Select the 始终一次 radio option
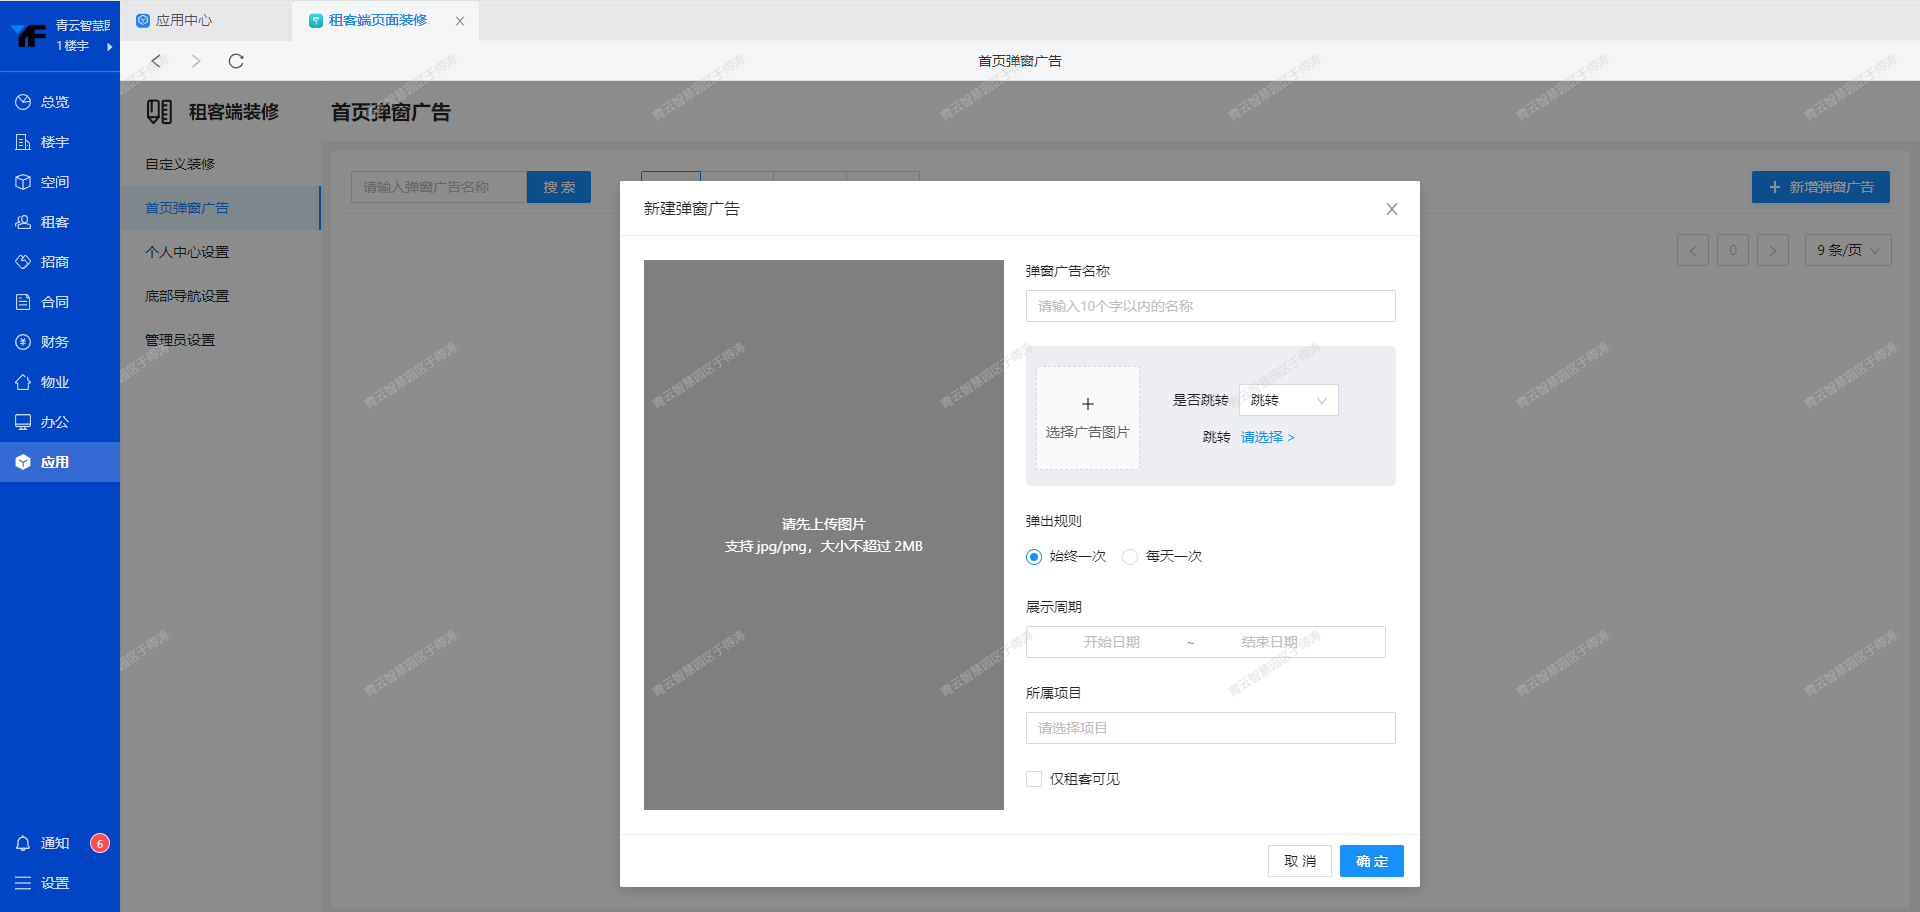 [x=1034, y=557]
